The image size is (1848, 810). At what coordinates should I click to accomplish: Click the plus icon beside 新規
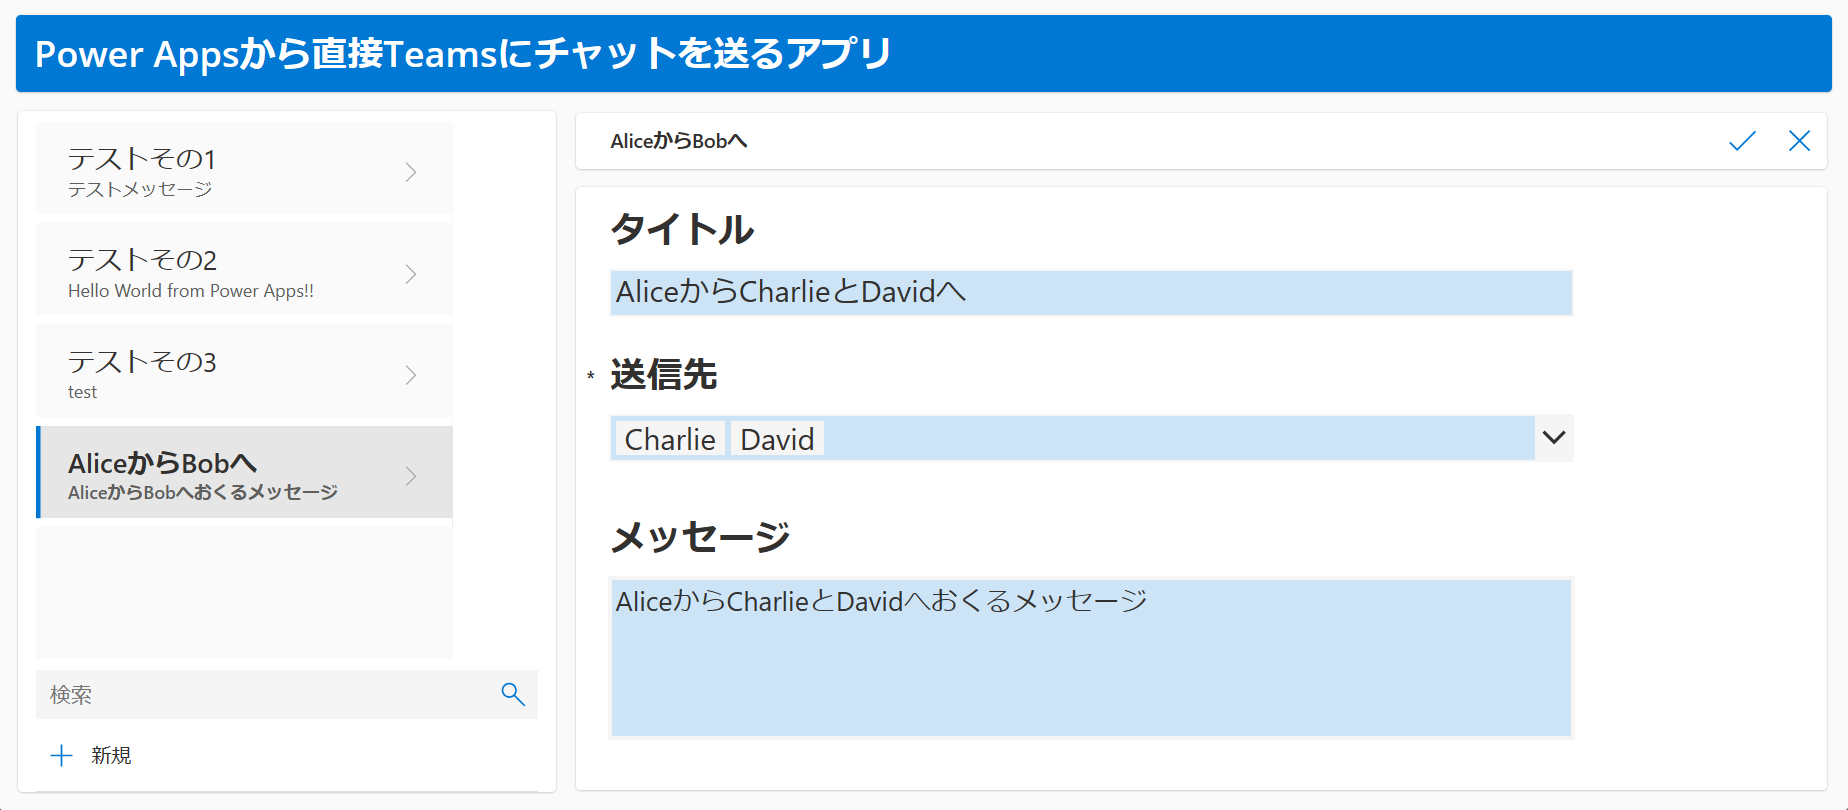click(x=62, y=755)
